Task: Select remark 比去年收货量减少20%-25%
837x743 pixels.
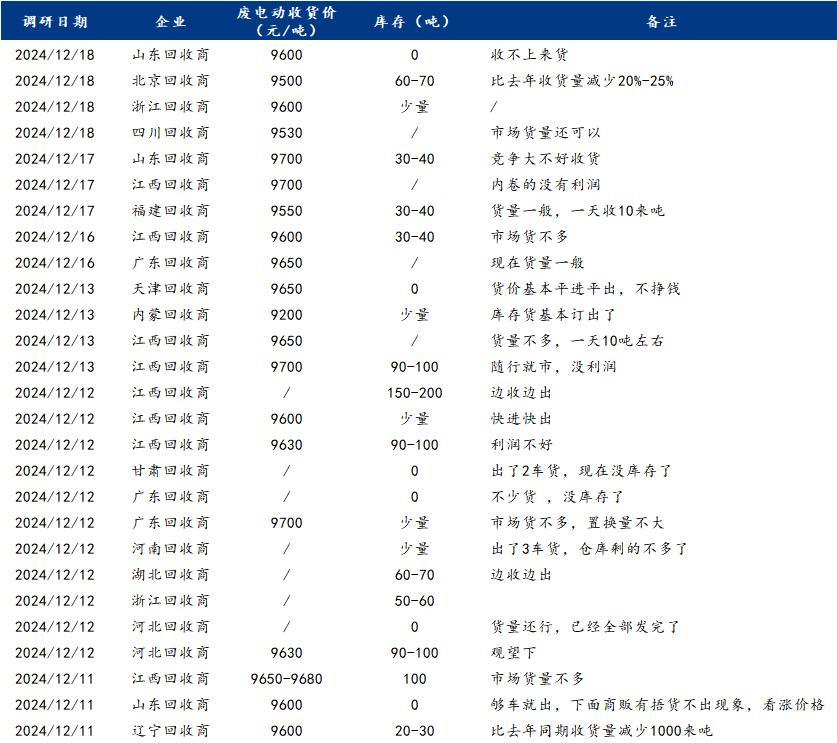Action: tap(582, 81)
